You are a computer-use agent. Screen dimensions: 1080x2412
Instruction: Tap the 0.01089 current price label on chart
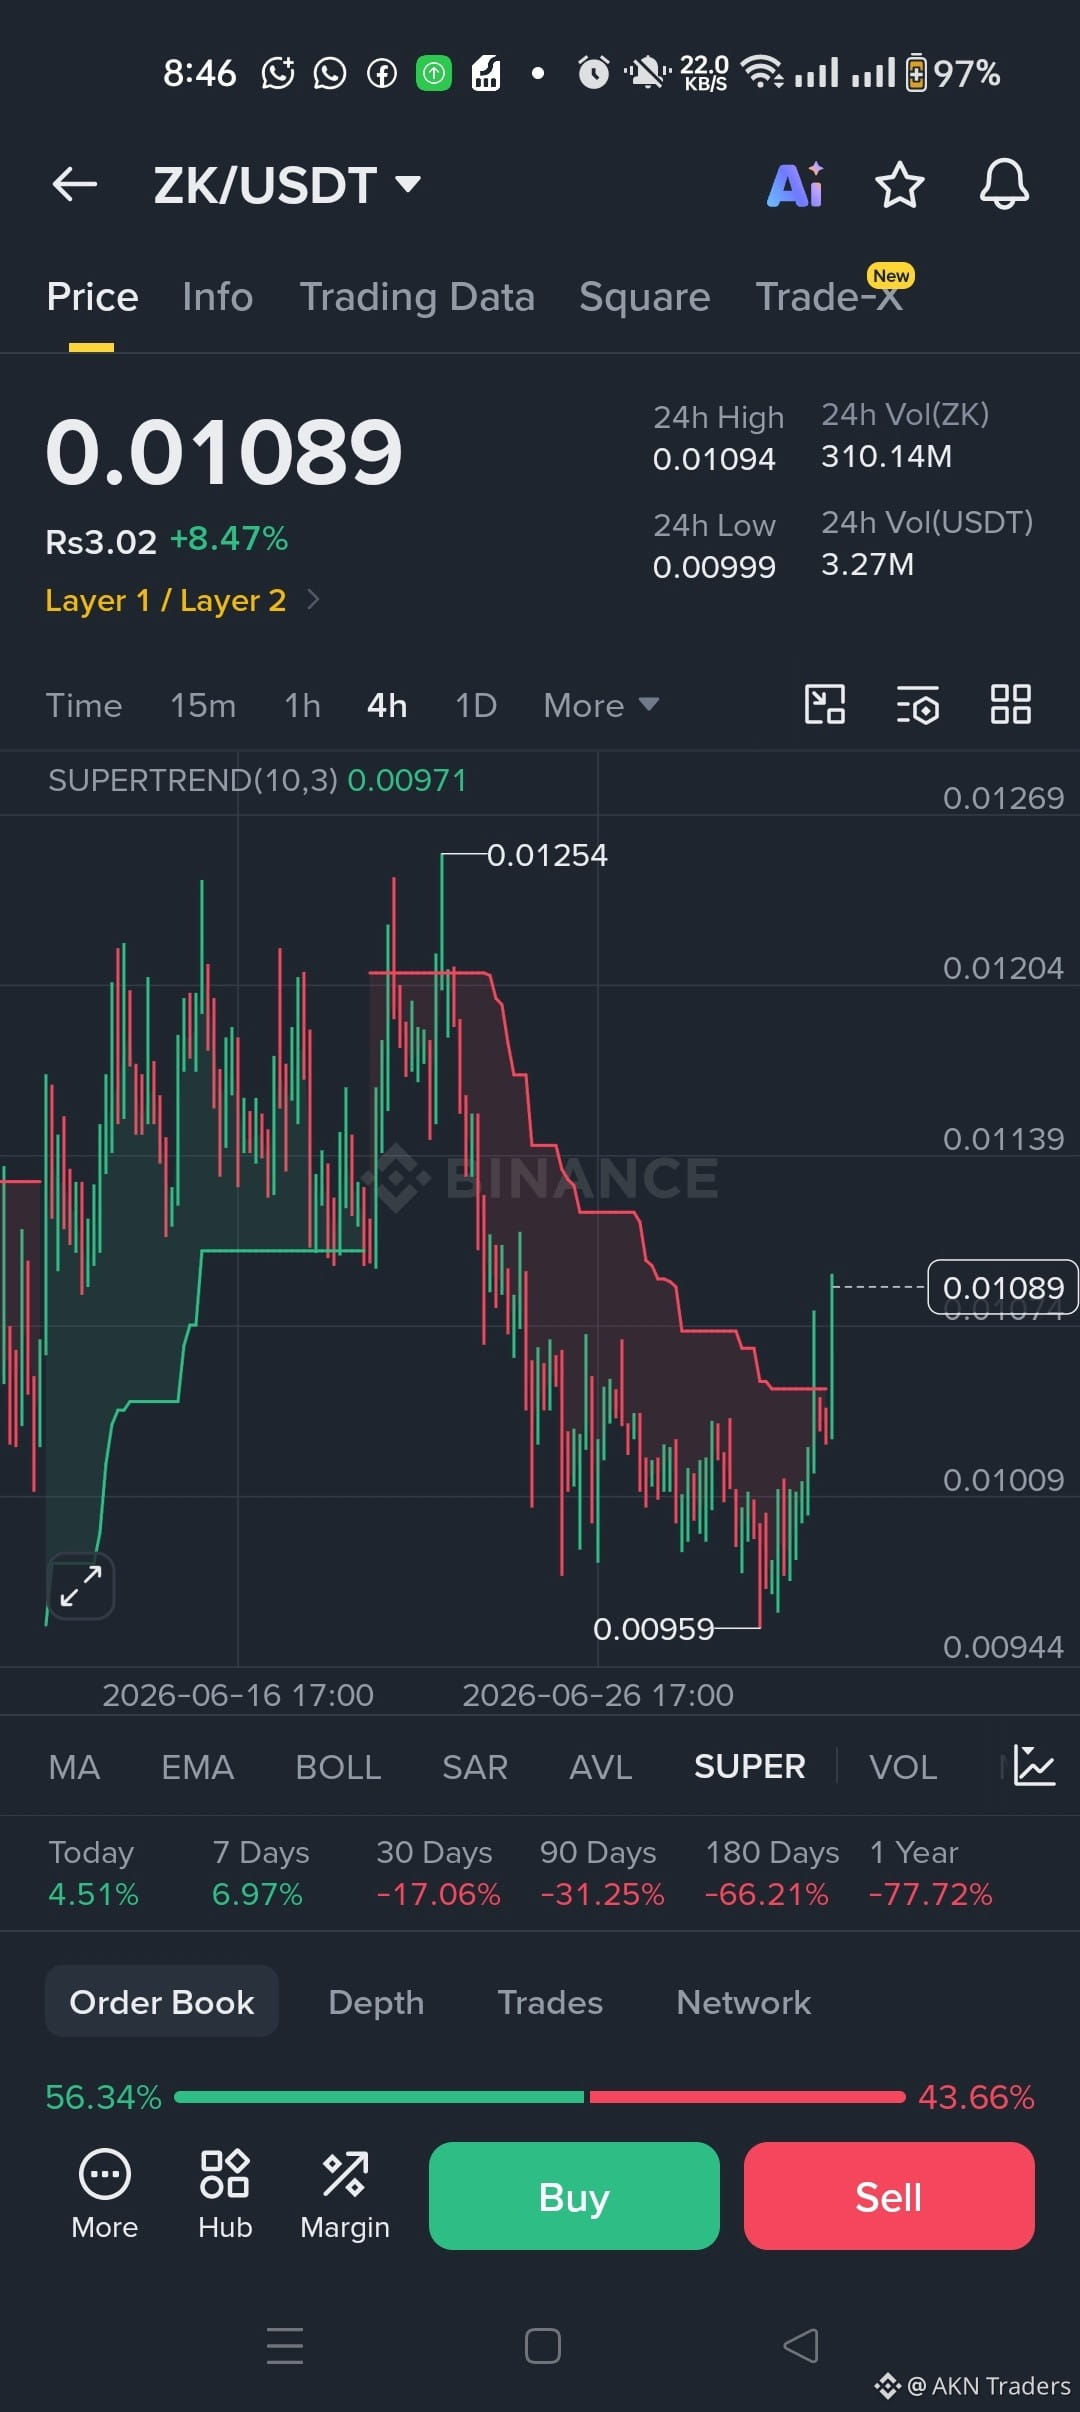[x=1003, y=1287]
